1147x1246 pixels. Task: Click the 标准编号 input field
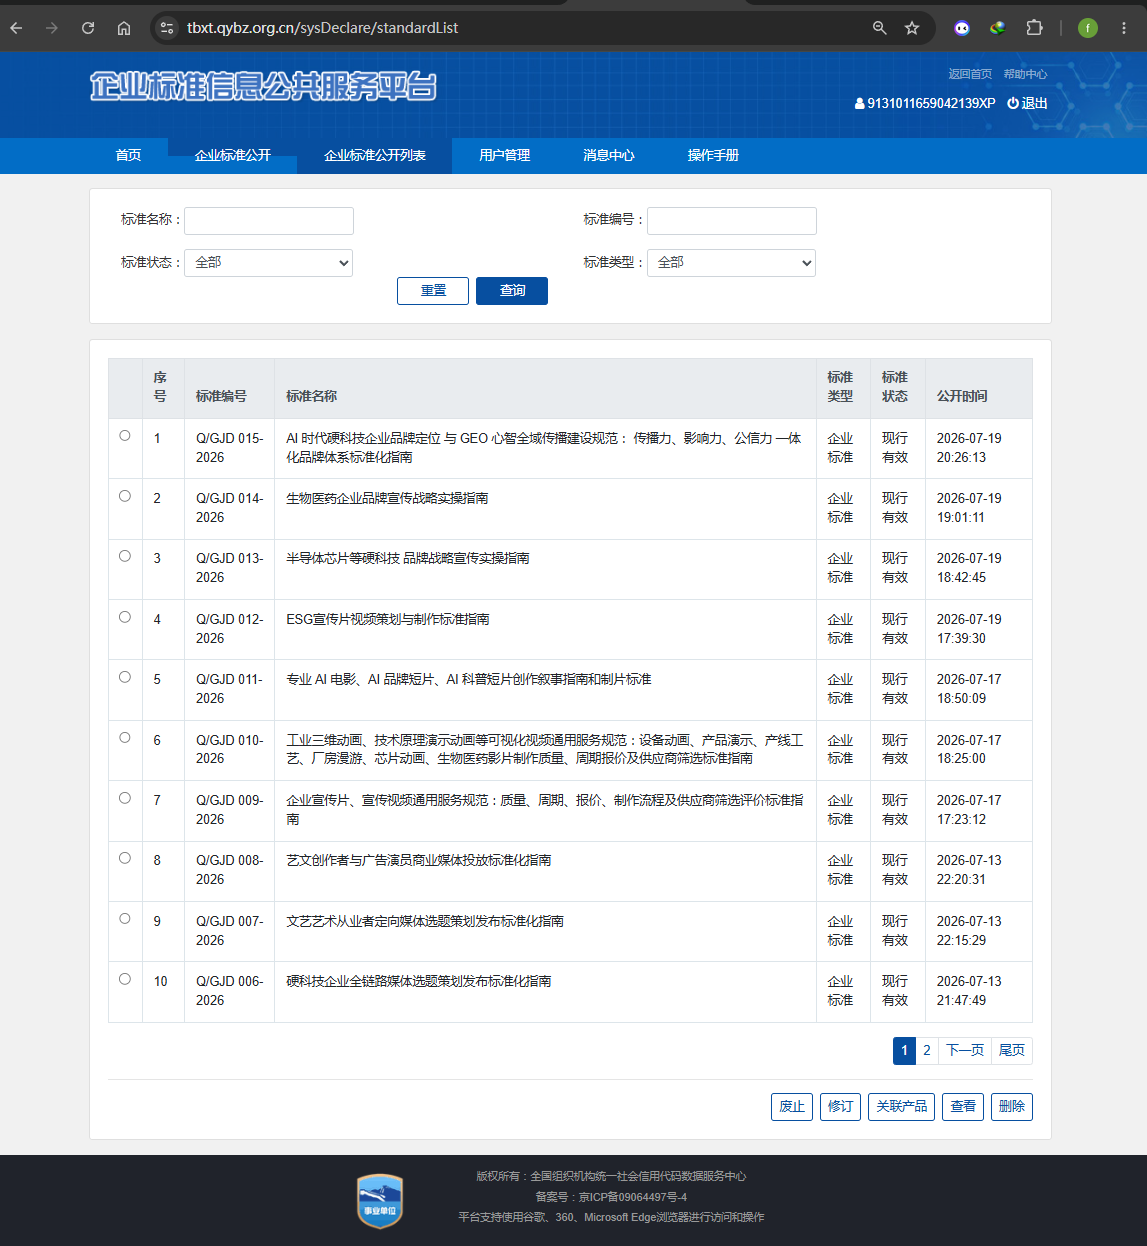732,221
